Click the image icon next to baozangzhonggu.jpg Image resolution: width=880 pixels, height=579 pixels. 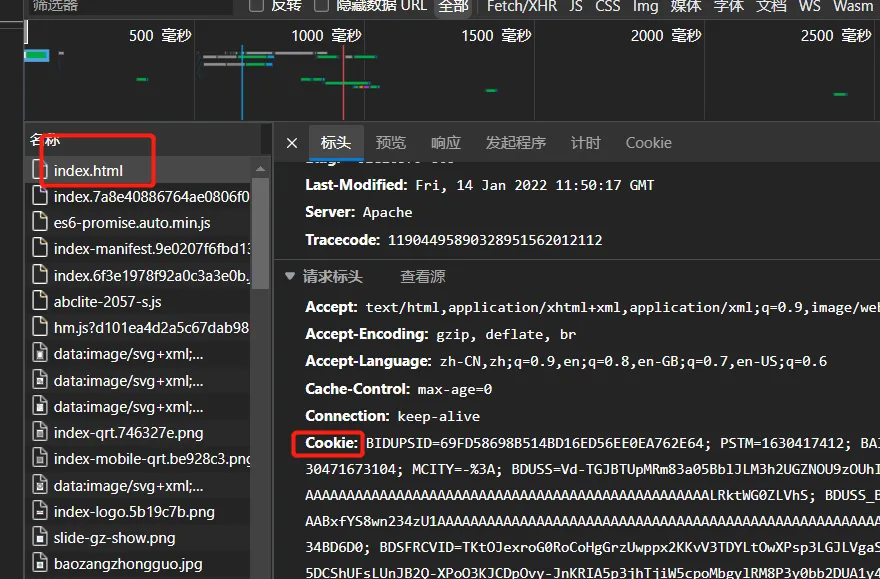click(38, 563)
